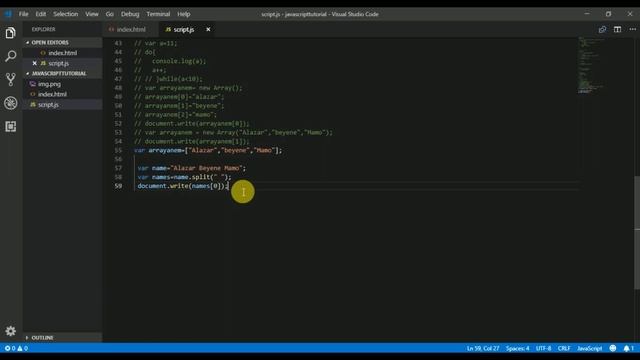Click the errors count in status bar
This screenshot has height=360, width=640.
(10, 348)
